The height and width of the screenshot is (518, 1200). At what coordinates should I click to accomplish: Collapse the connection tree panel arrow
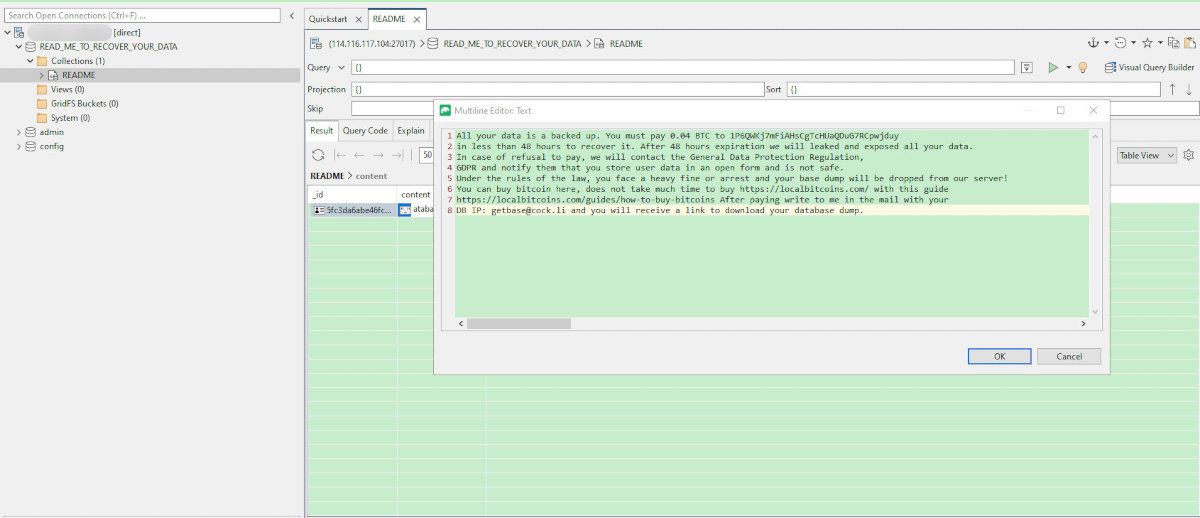[291, 16]
